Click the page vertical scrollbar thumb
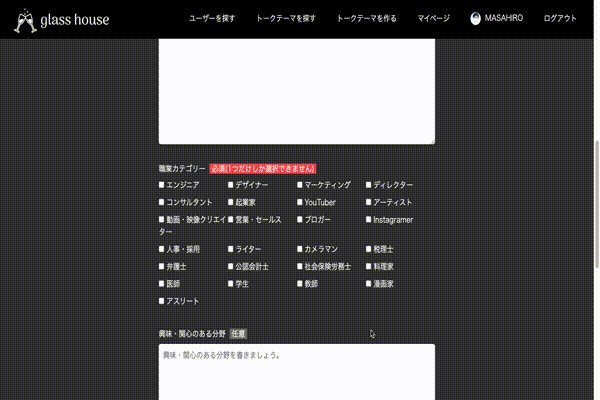The image size is (600, 400). point(597,204)
